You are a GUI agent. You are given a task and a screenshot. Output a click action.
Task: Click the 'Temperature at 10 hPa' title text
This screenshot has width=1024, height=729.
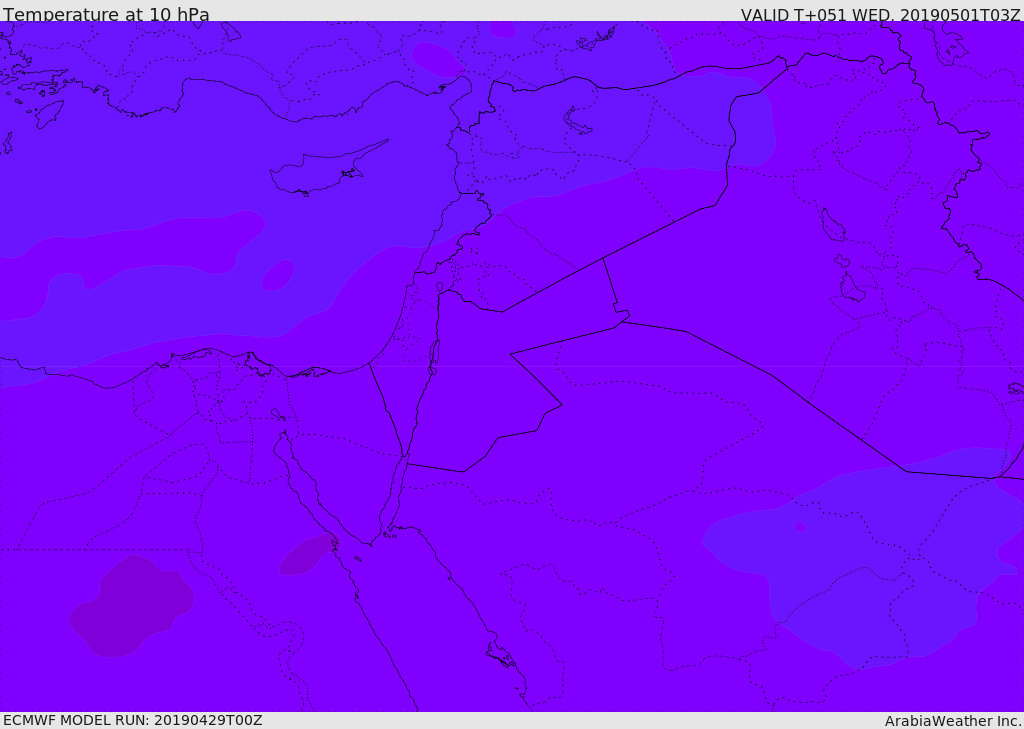(x=106, y=14)
